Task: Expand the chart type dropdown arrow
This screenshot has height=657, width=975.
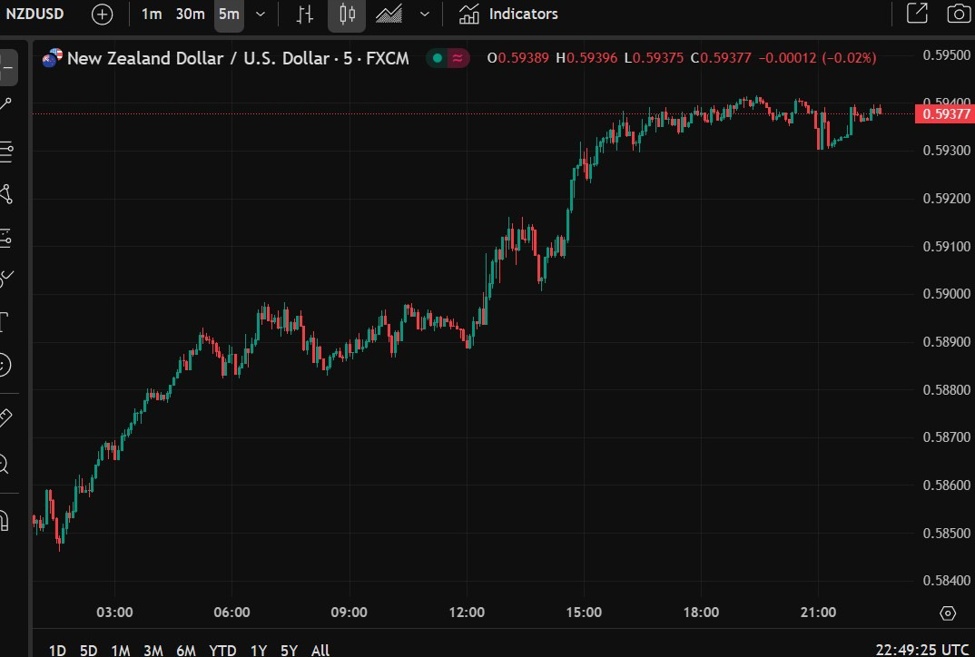Action: (x=425, y=14)
